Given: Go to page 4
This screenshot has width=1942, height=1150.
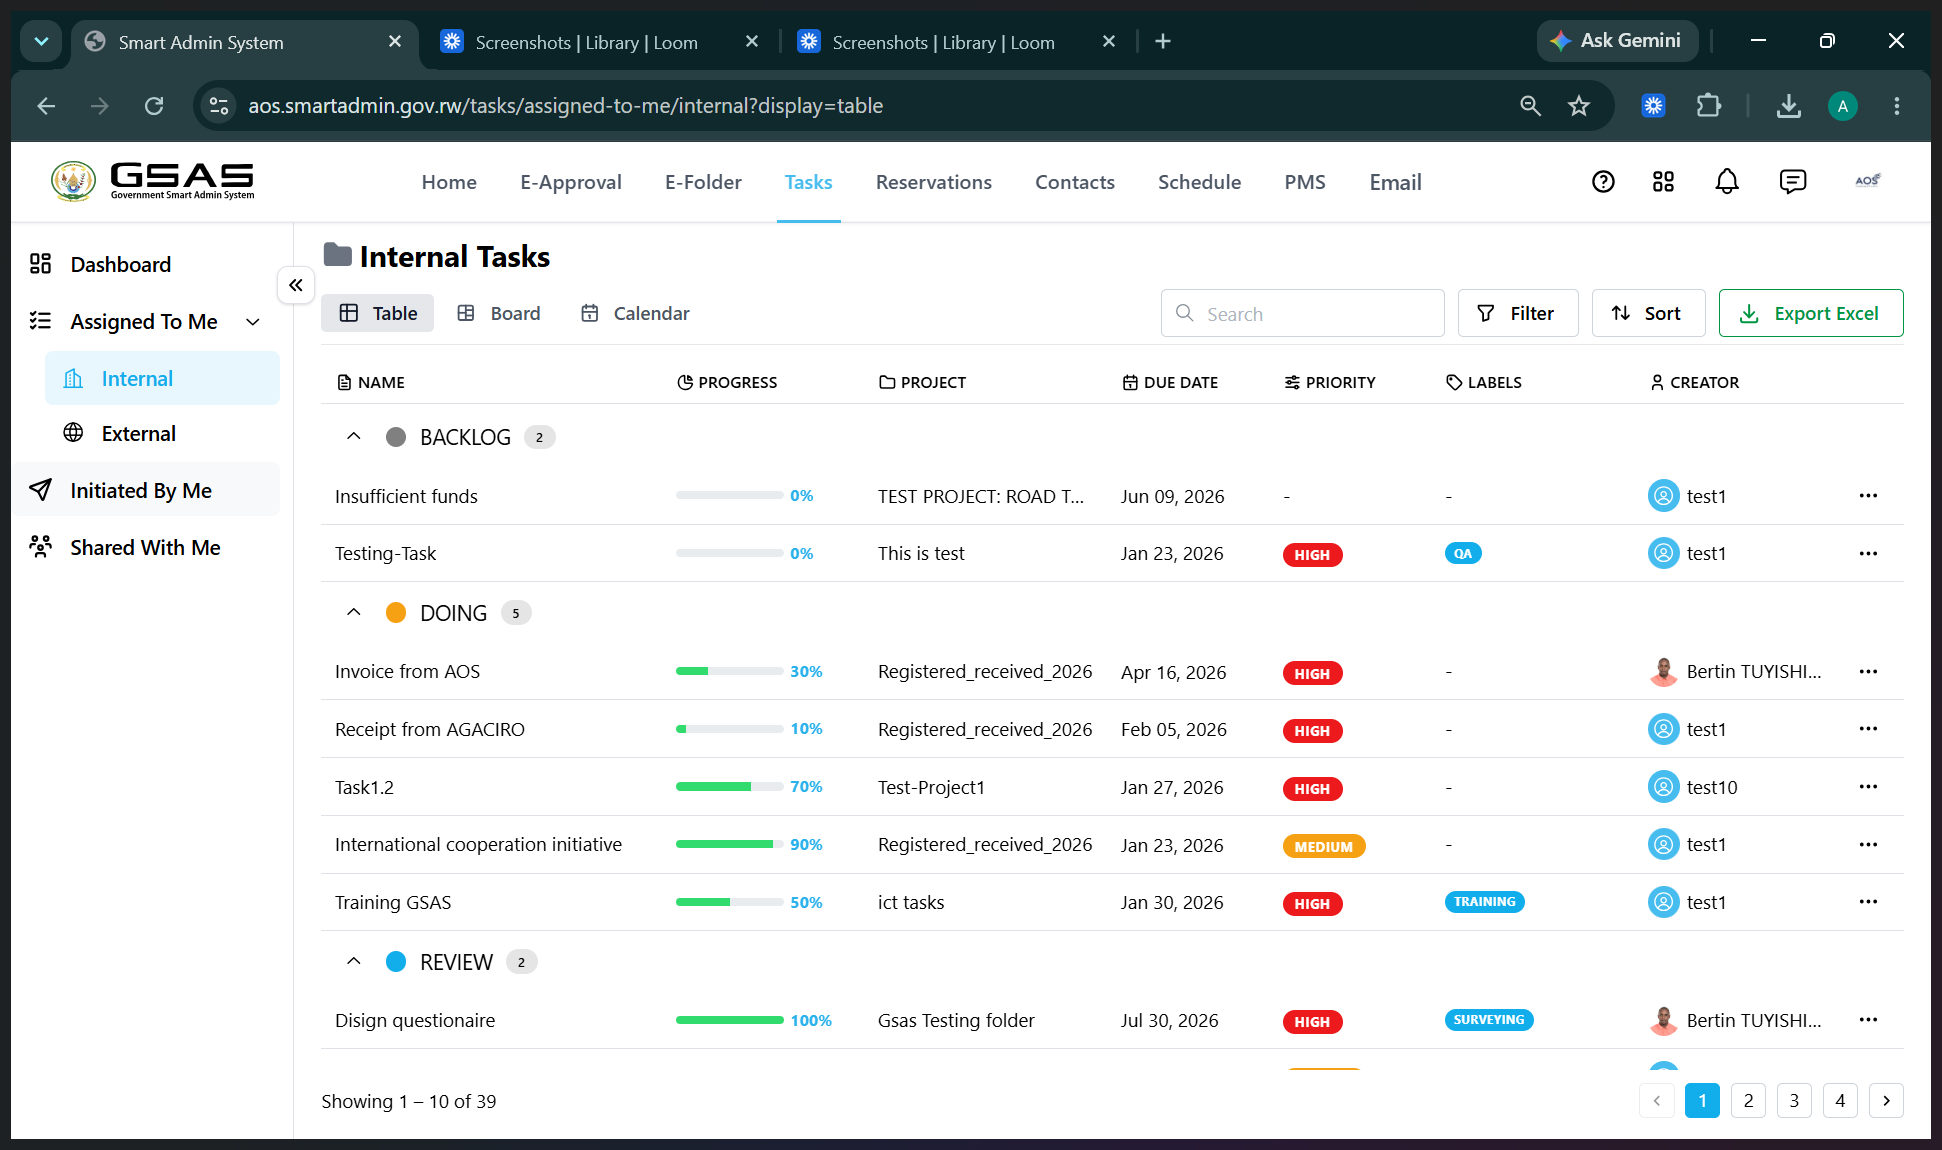Looking at the screenshot, I should coord(1840,1100).
